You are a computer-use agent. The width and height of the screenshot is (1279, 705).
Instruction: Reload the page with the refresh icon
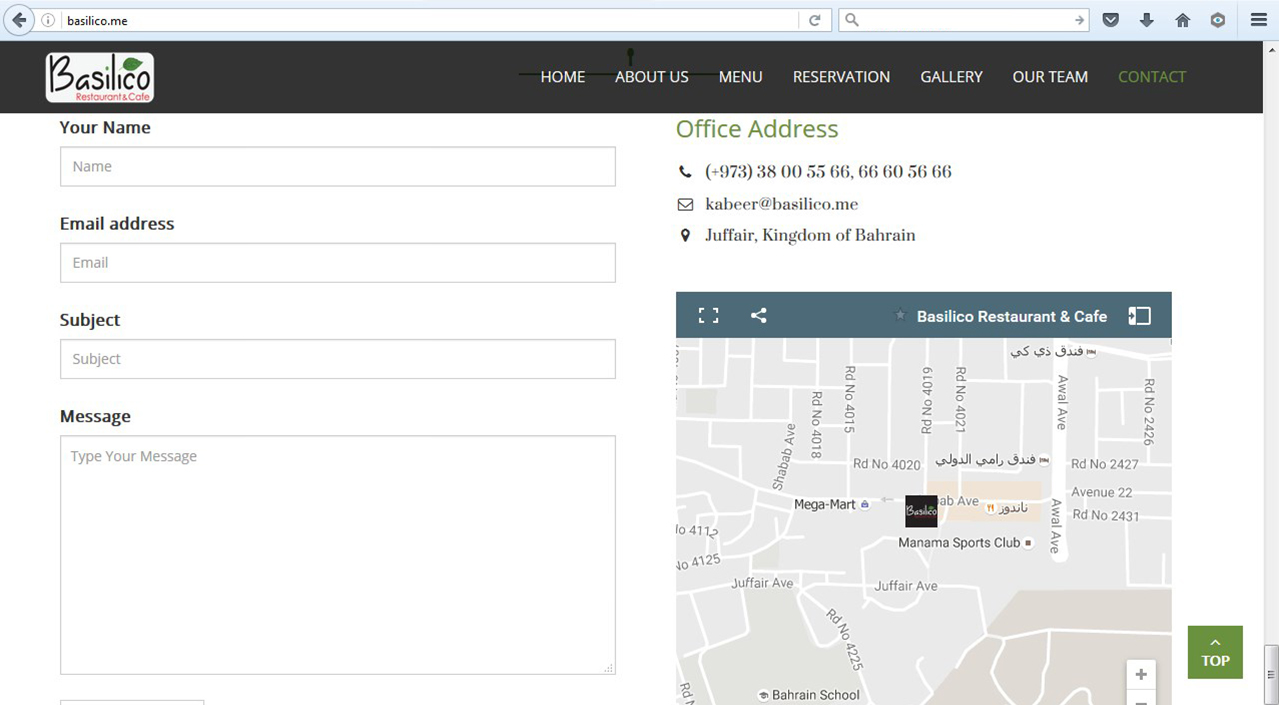click(x=815, y=20)
